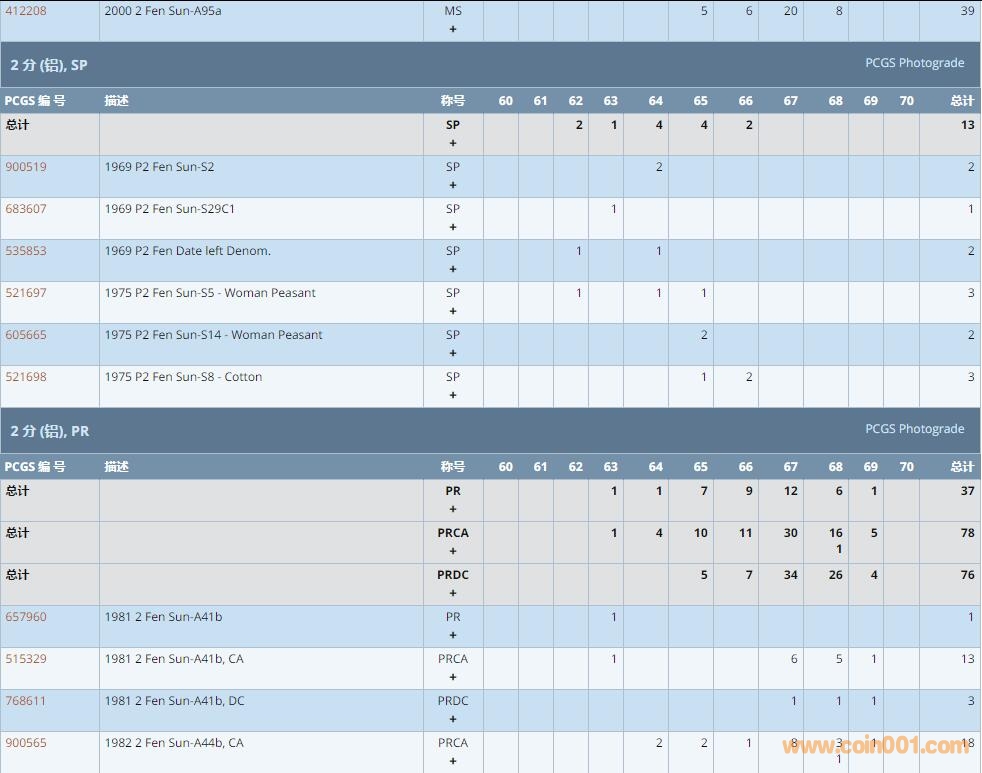Screen dimensions: 982x773
Task: Expand plus for 1981 2 Fen Sun-A41b, DC
Action: [x=453, y=719]
